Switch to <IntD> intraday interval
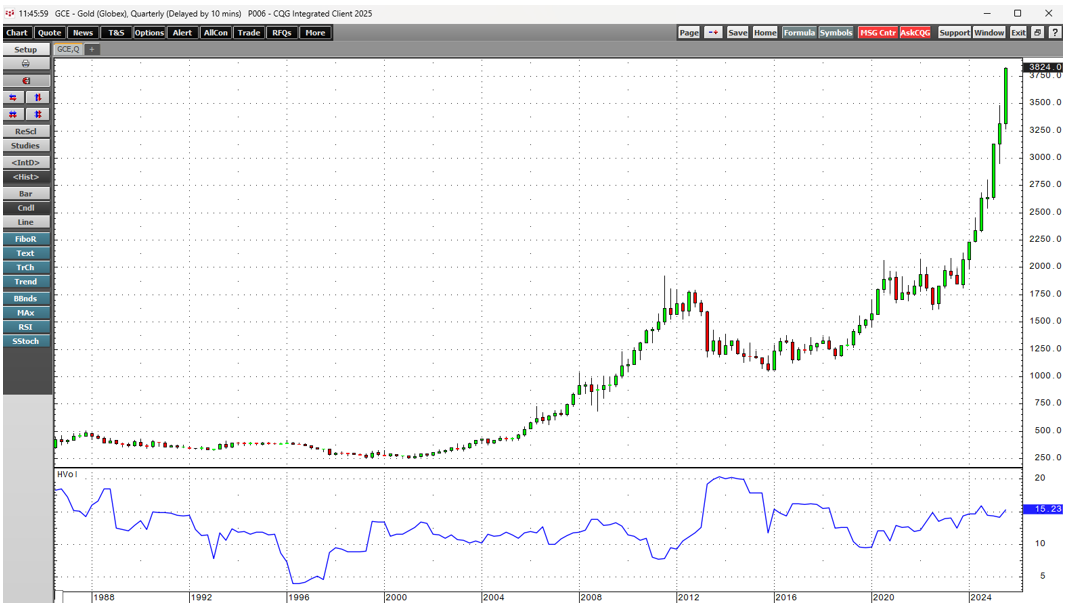 [x=26, y=163]
